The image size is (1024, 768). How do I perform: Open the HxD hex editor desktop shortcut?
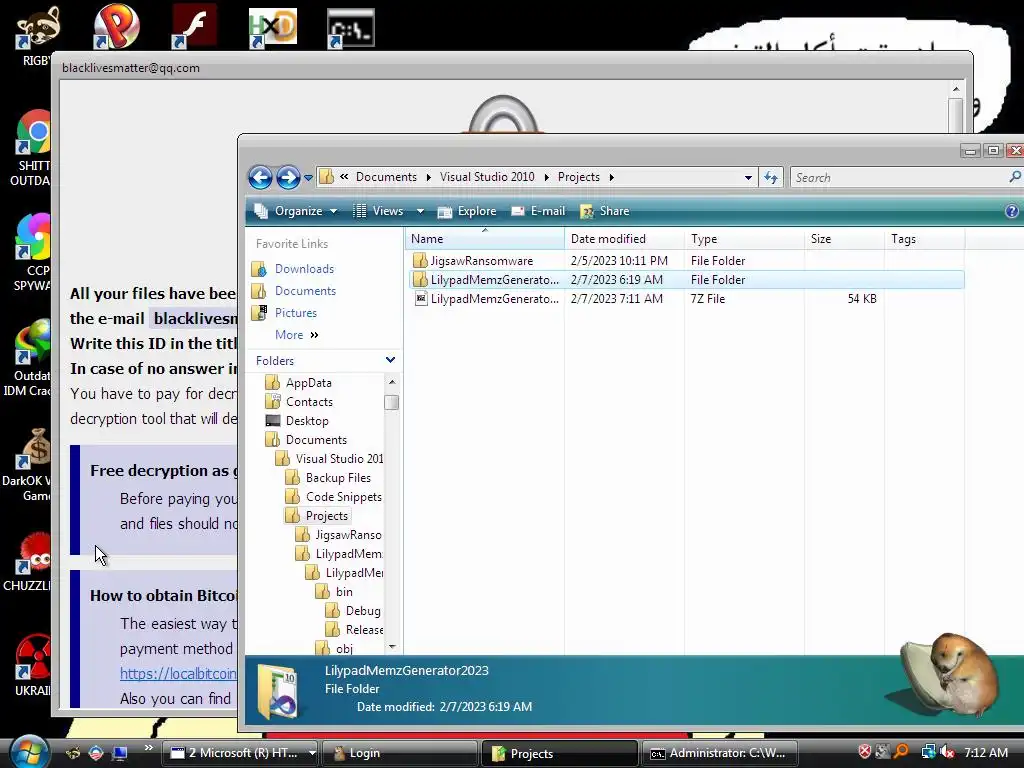pos(272,28)
